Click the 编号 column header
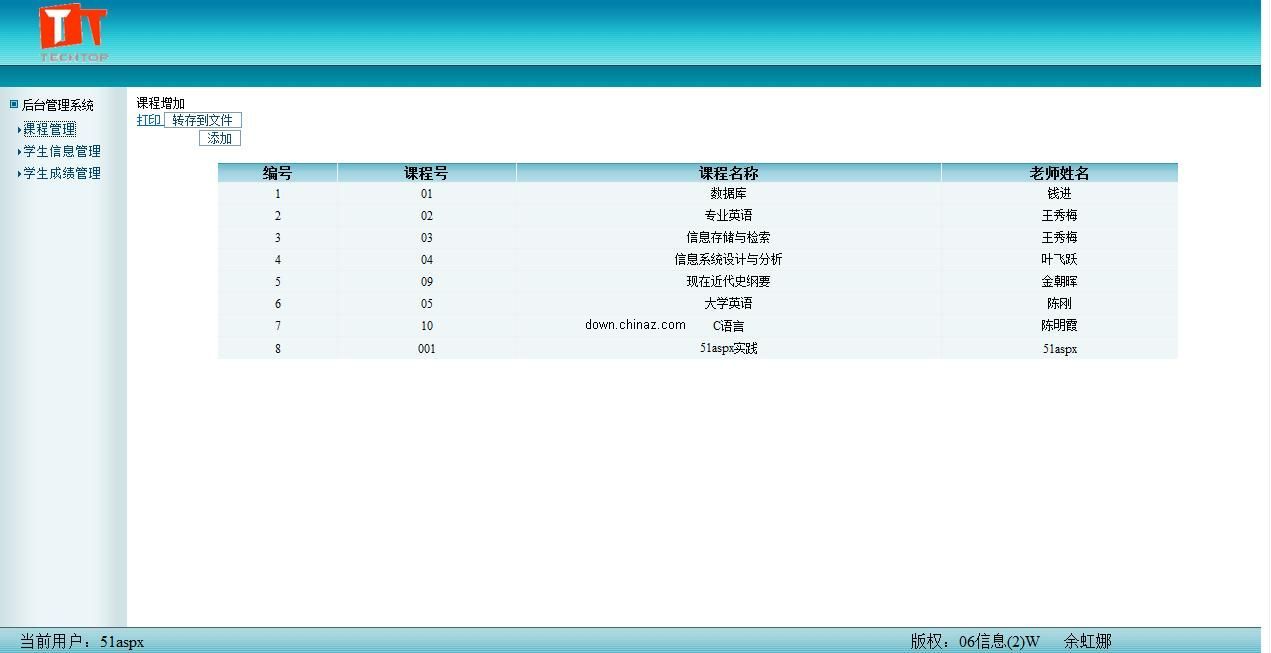This screenshot has width=1271, height=653. pyautogui.click(x=278, y=173)
